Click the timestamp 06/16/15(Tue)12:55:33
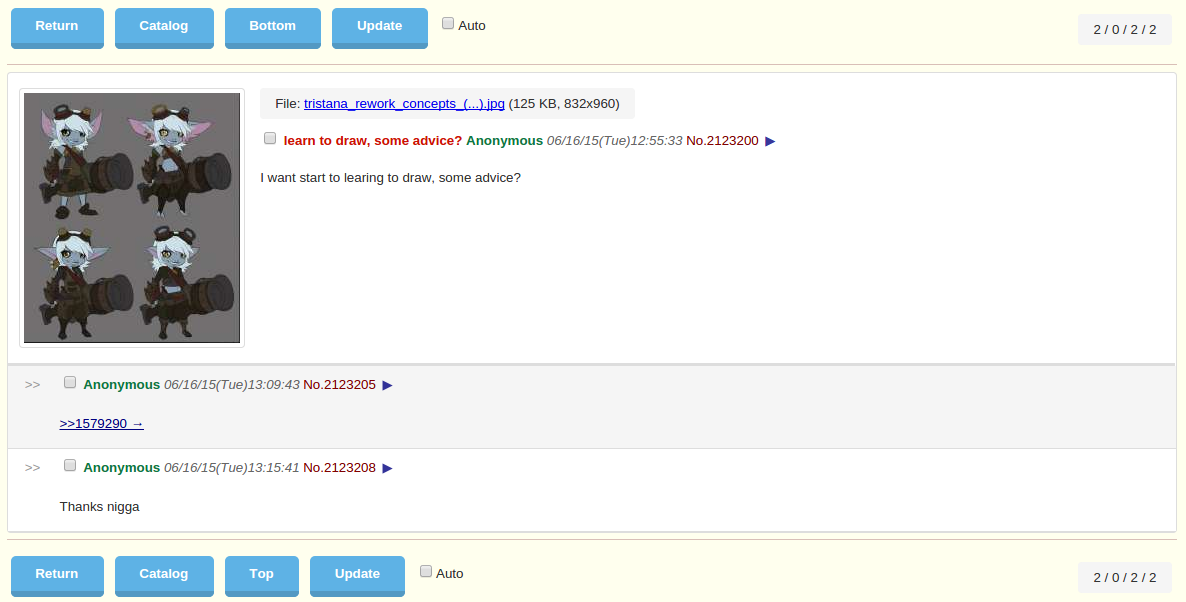The width and height of the screenshot is (1186, 602). click(614, 141)
